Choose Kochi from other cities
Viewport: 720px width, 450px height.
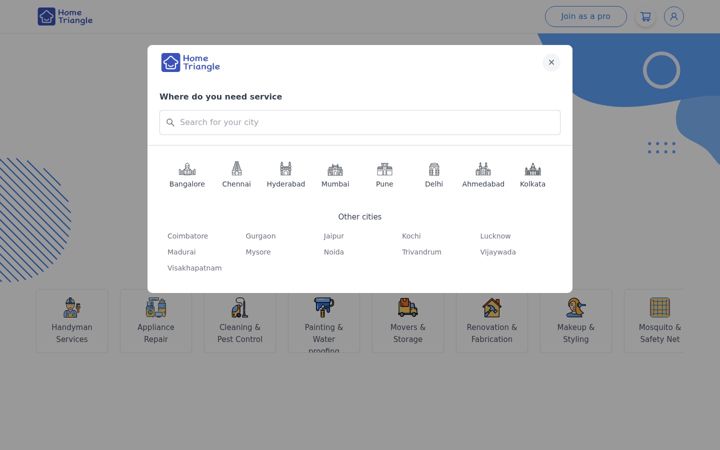point(411,236)
